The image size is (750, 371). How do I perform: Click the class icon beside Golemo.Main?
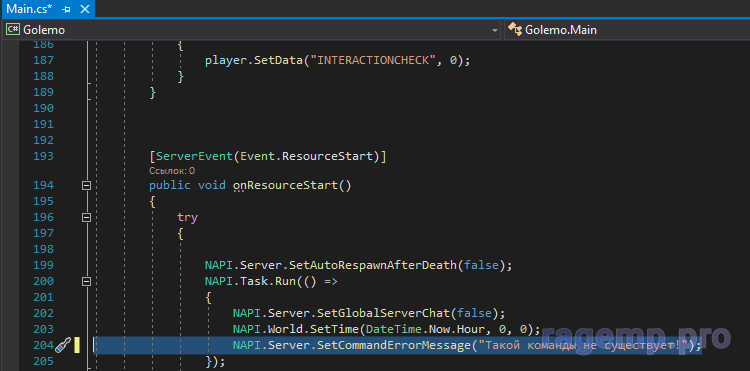click(515, 30)
